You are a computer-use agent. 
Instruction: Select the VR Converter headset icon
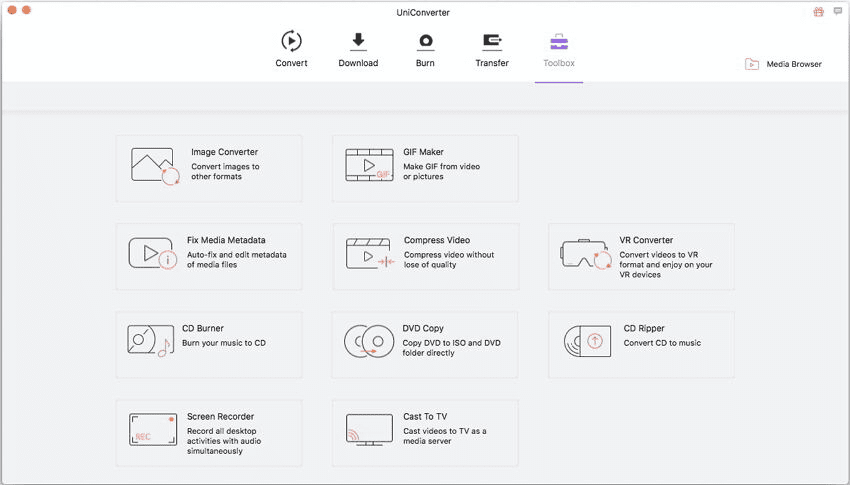(586, 255)
